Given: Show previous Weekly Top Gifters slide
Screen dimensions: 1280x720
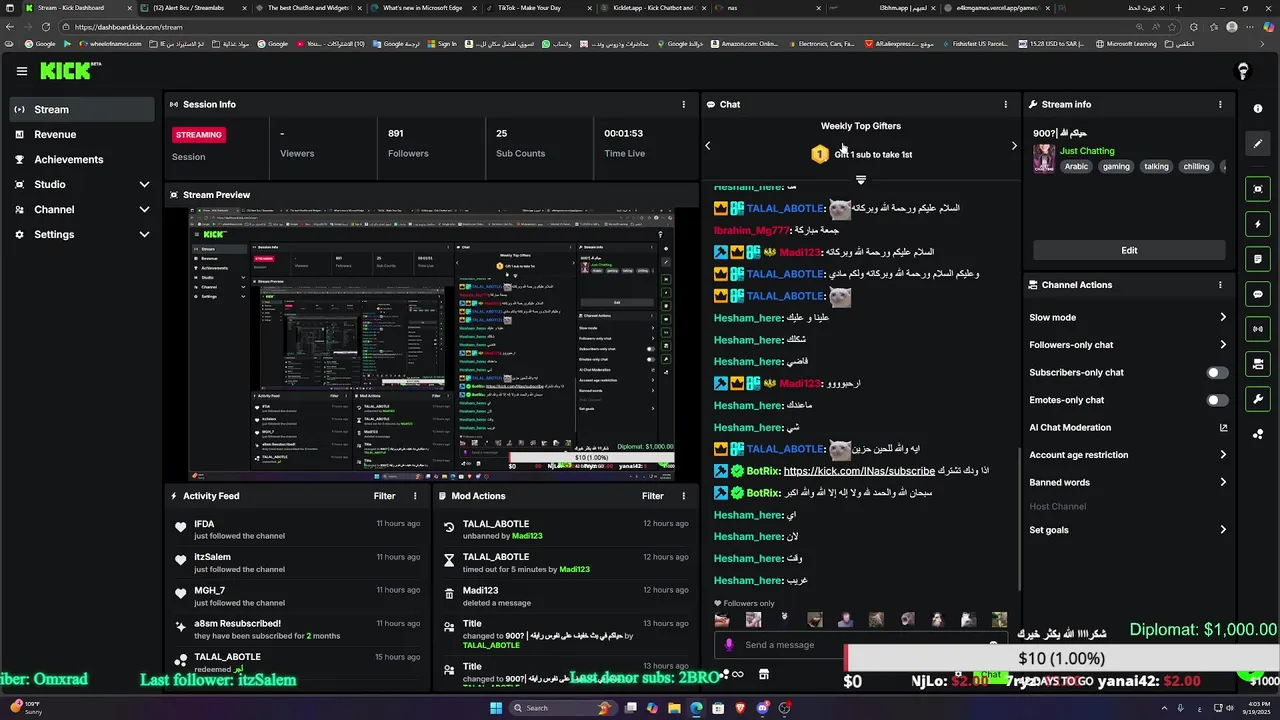Looking at the screenshot, I should [x=708, y=146].
